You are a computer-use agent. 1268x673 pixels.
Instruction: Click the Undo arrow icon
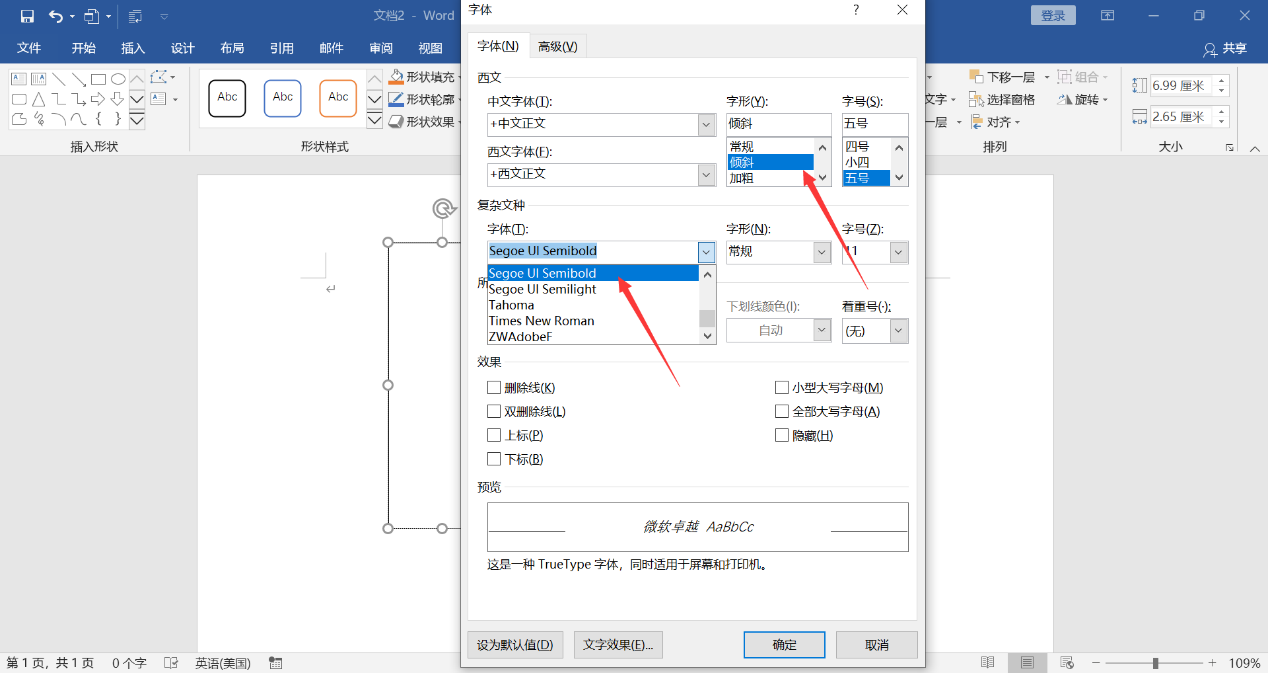point(55,16)
